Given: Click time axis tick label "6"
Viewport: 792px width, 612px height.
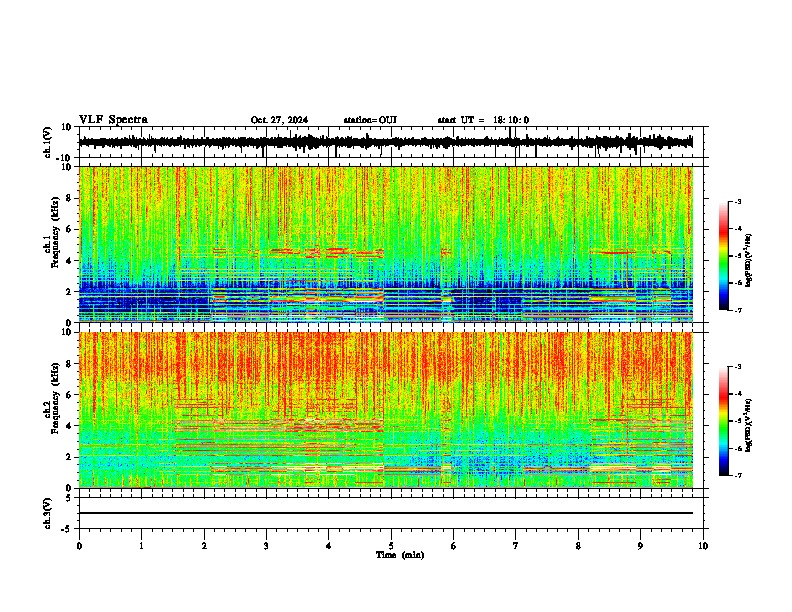Looking at the screenshot, I should (x=454, y=546).
